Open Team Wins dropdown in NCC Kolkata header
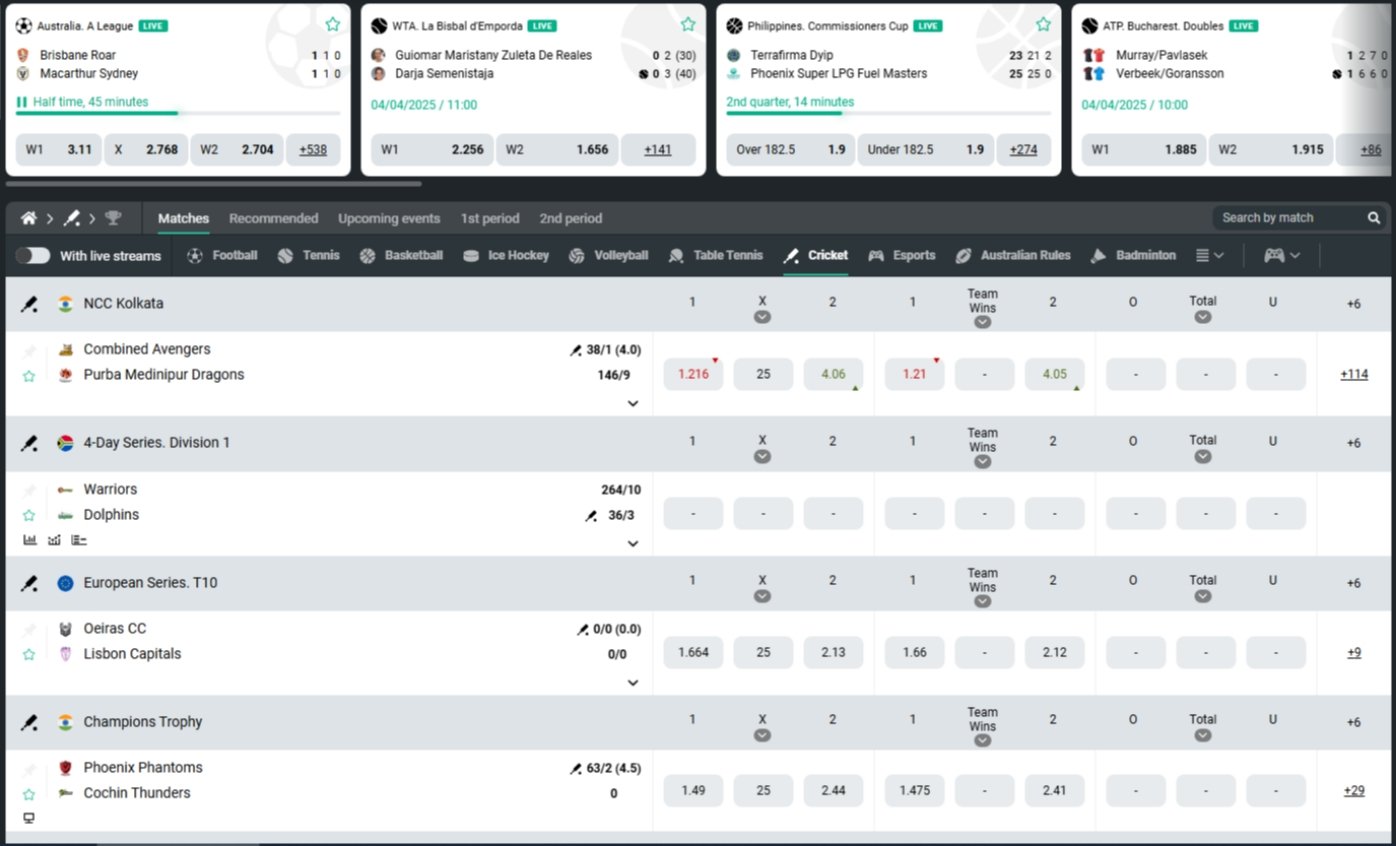Viewport: 1396px width, 846px height. click(x=983, y=322)
